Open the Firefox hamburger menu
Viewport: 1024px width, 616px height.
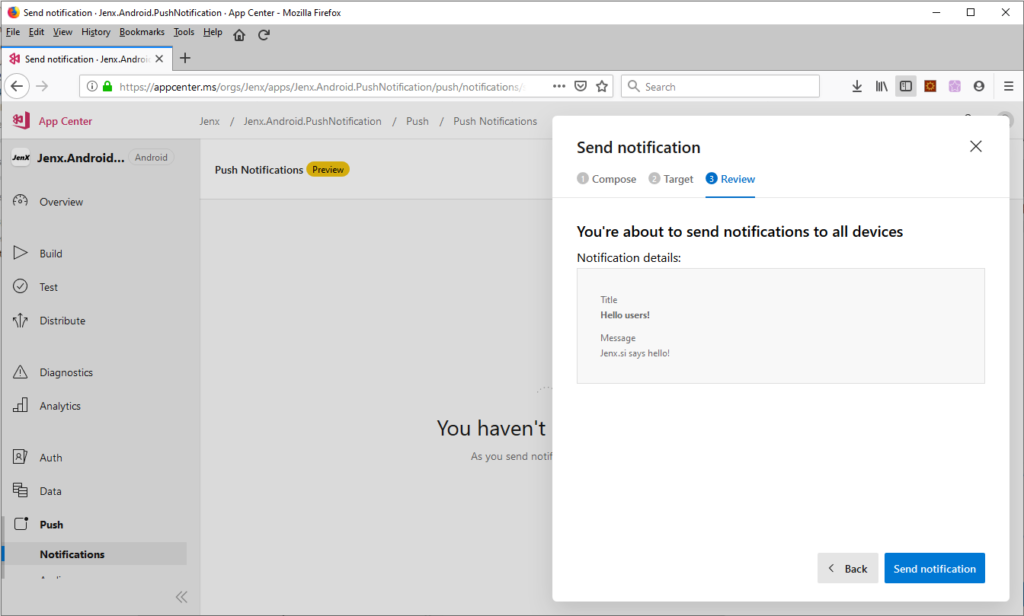pyautogui.click(x=1009, y=86)
